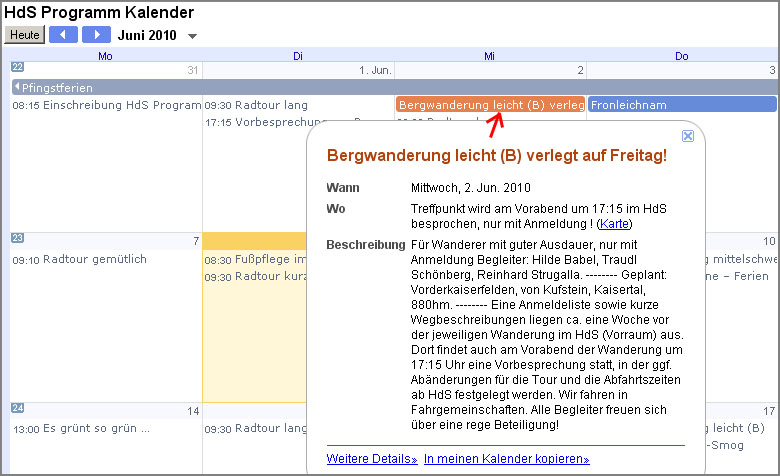The image size is (780, 476).
Task: Click the Heute button
Action: (x=24, y=35)
